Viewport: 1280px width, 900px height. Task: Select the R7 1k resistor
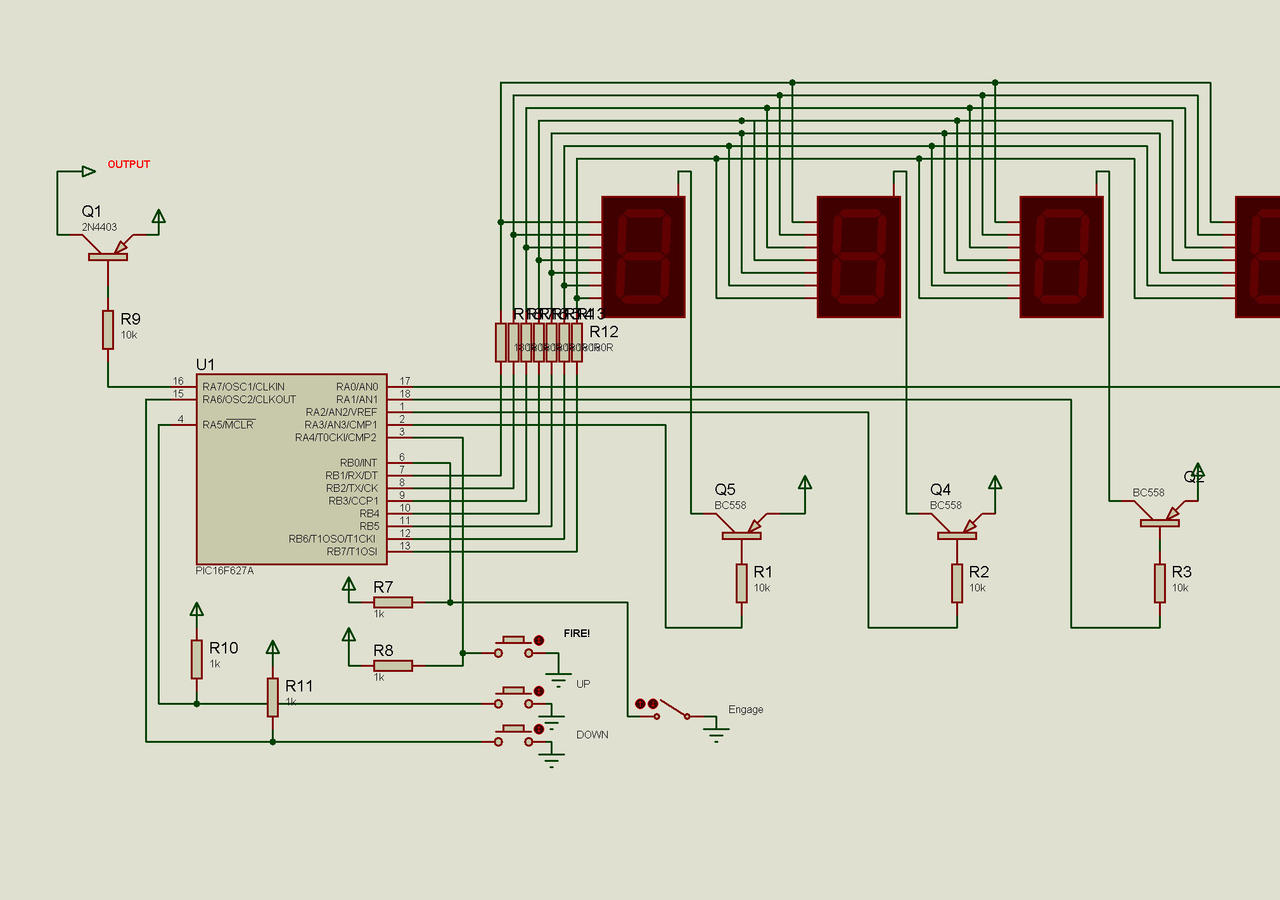[x=393, y=602]
